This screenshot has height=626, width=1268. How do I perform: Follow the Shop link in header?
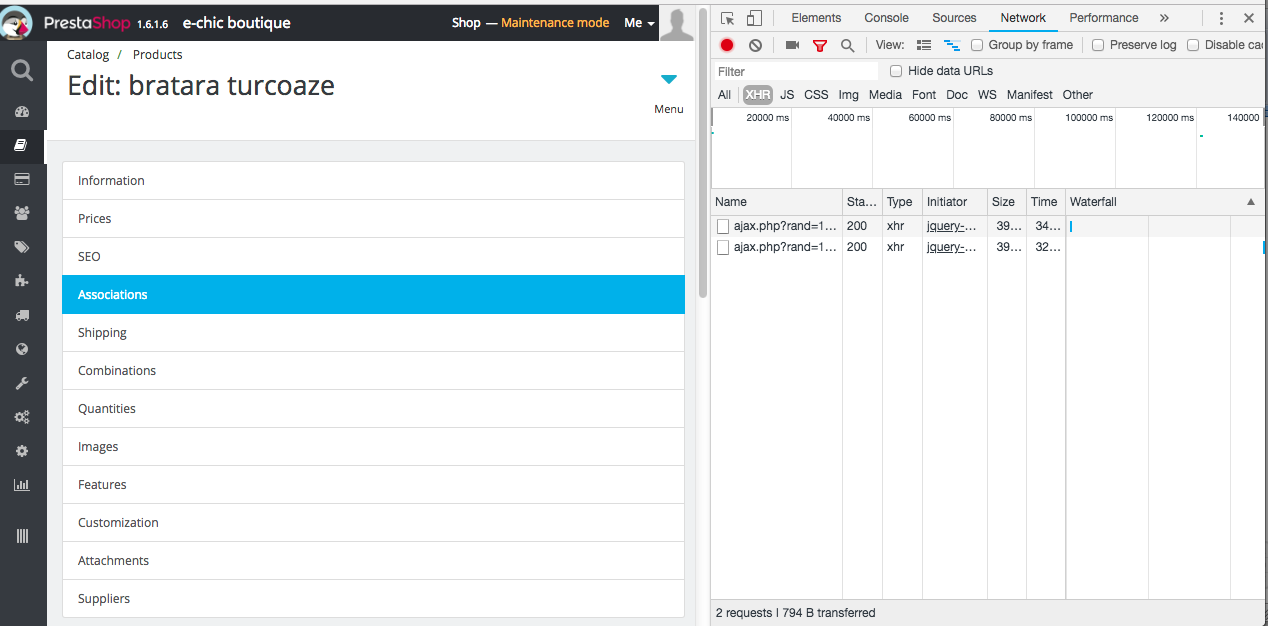coord(466,23)
